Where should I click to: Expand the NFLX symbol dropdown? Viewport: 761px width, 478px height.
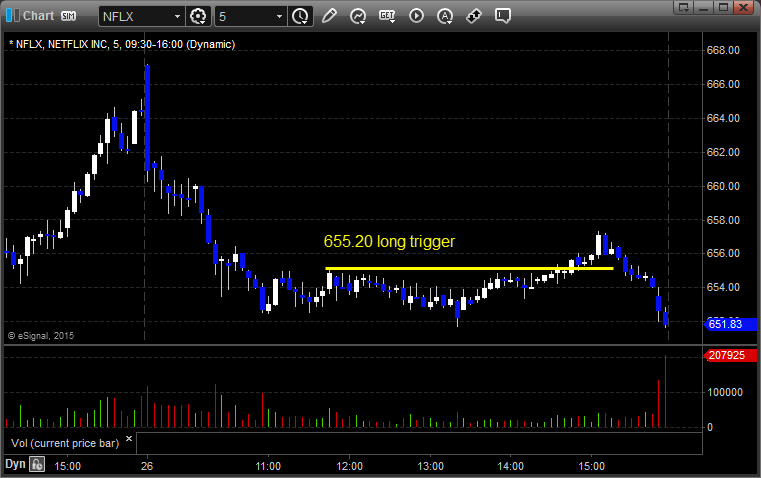(x=177, y=16)
